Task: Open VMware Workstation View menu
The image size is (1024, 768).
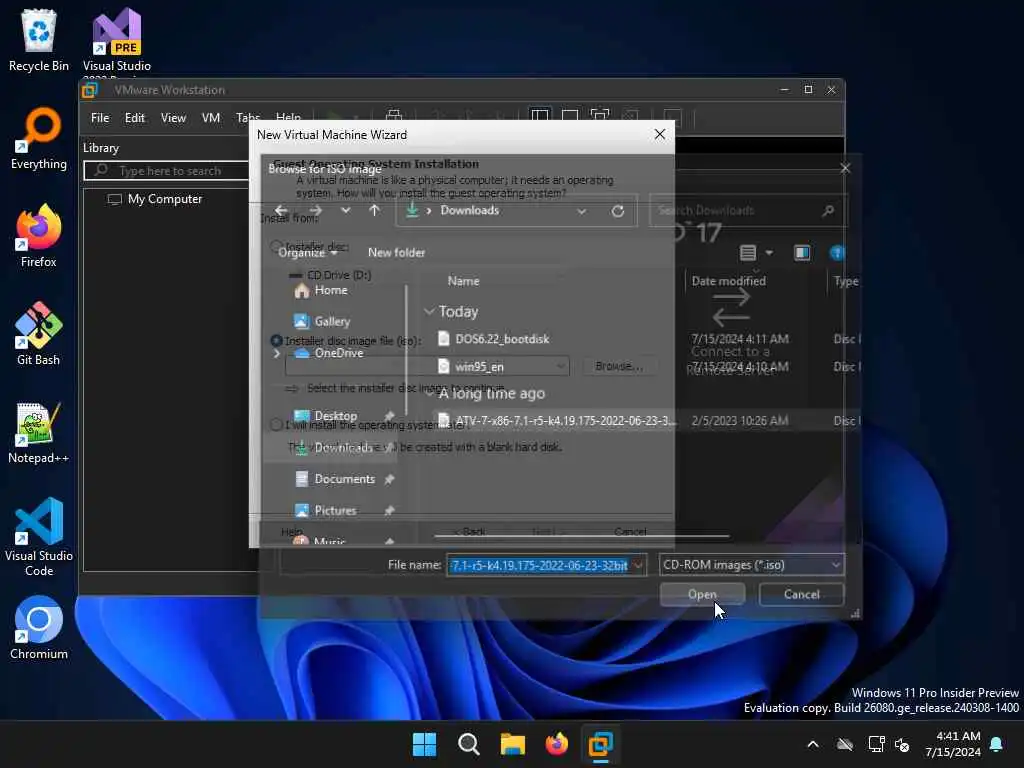Action: coord(173,118)
